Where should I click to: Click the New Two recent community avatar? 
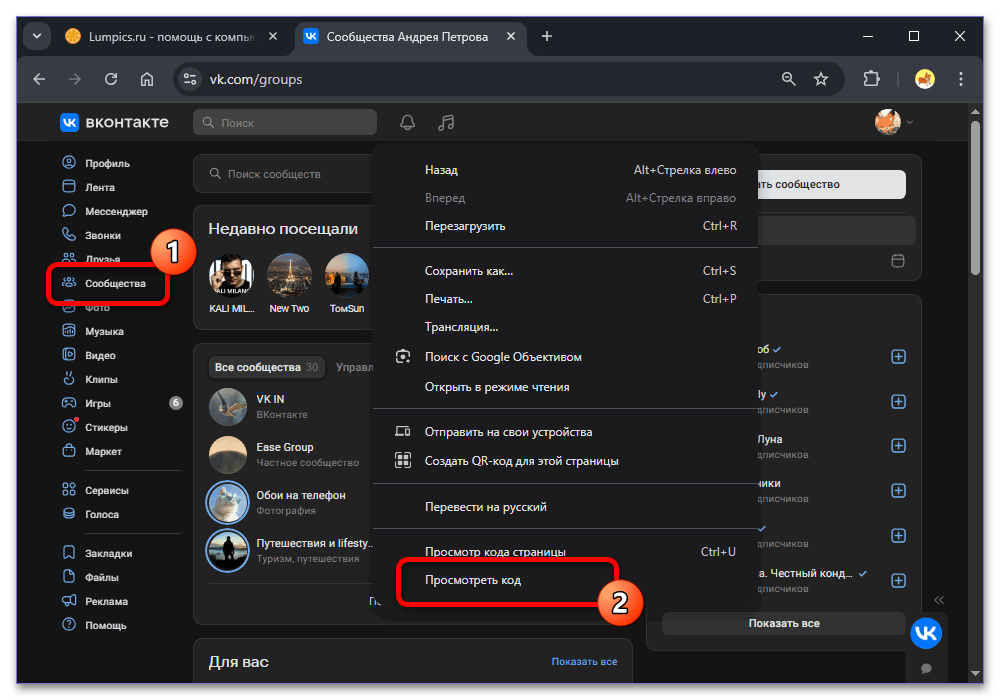point(289,275)
